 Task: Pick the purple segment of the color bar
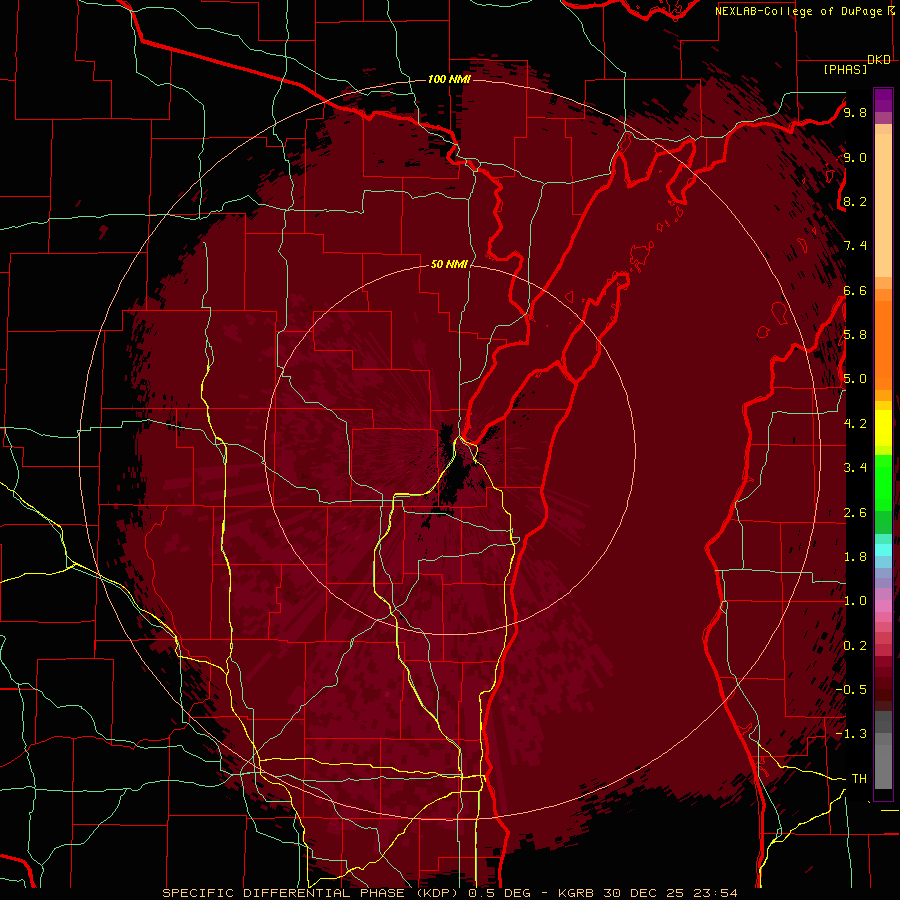point(883,100)
